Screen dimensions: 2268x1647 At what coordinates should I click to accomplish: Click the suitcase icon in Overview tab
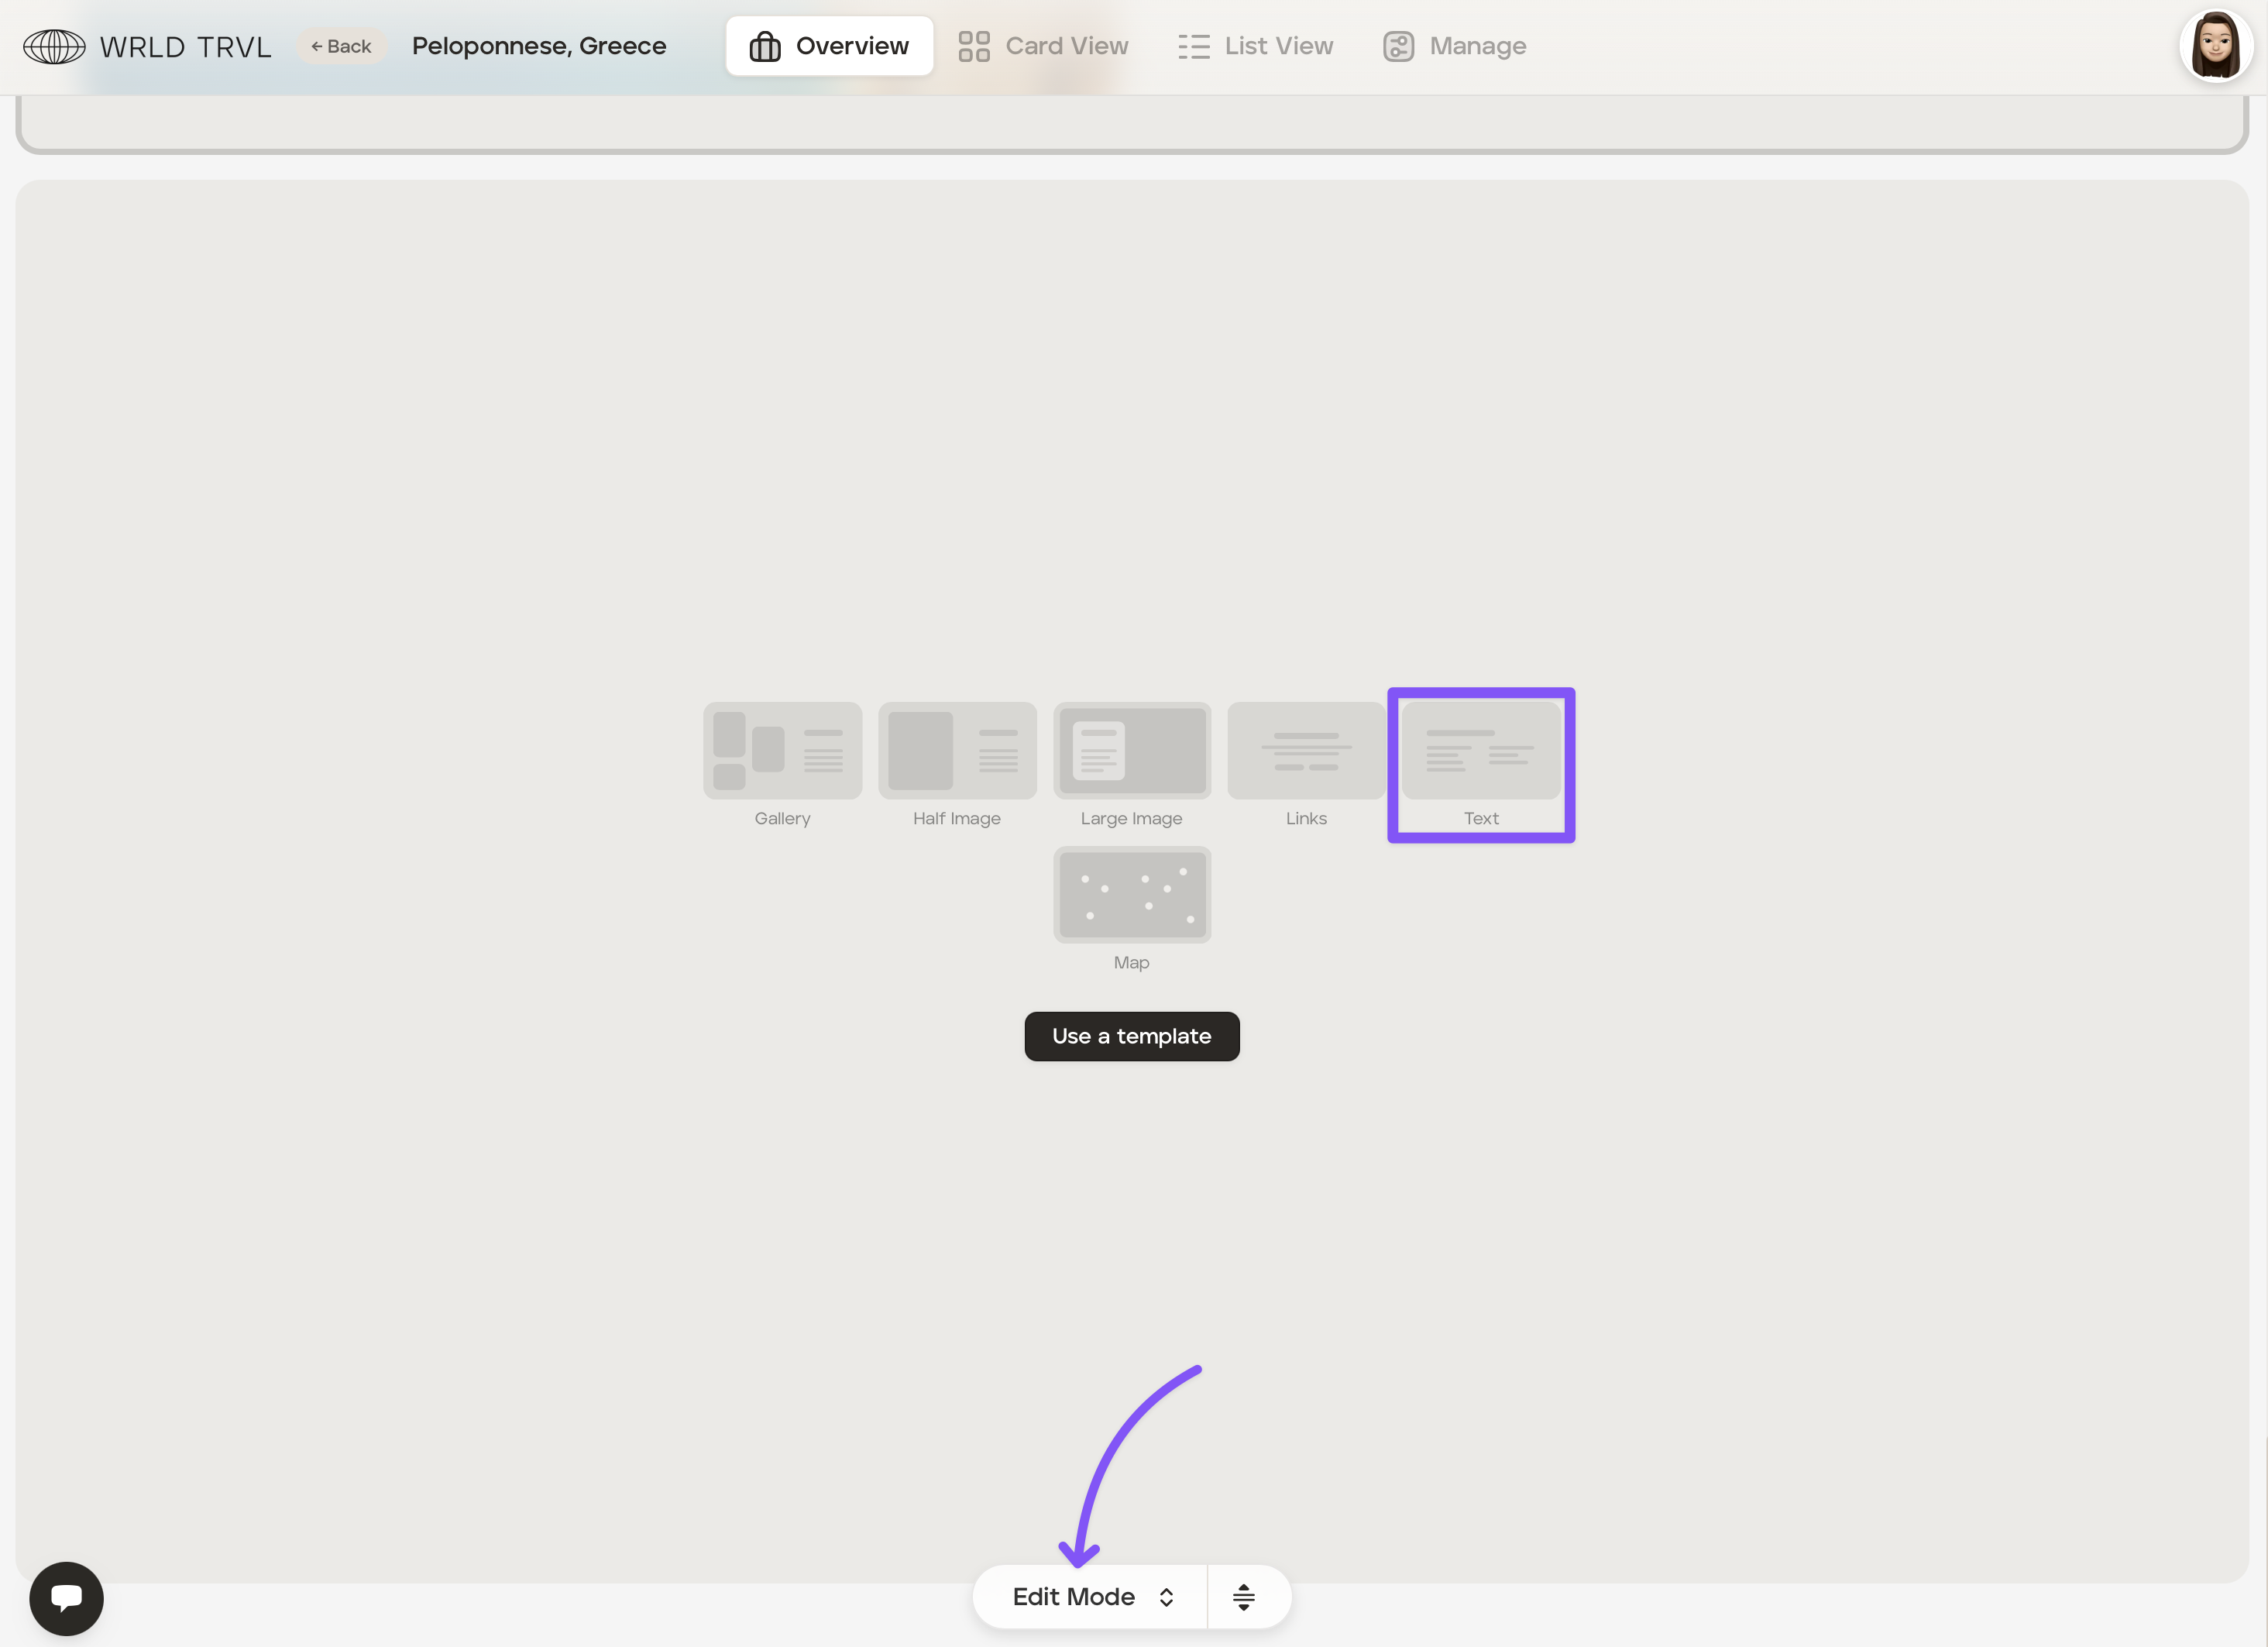tap(765, 46)
